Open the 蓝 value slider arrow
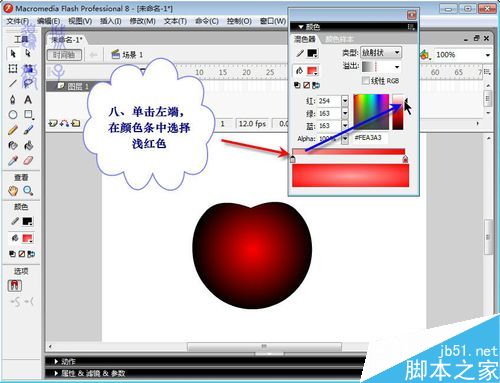Viewport: 500px width, 383px height. (345, 126)
